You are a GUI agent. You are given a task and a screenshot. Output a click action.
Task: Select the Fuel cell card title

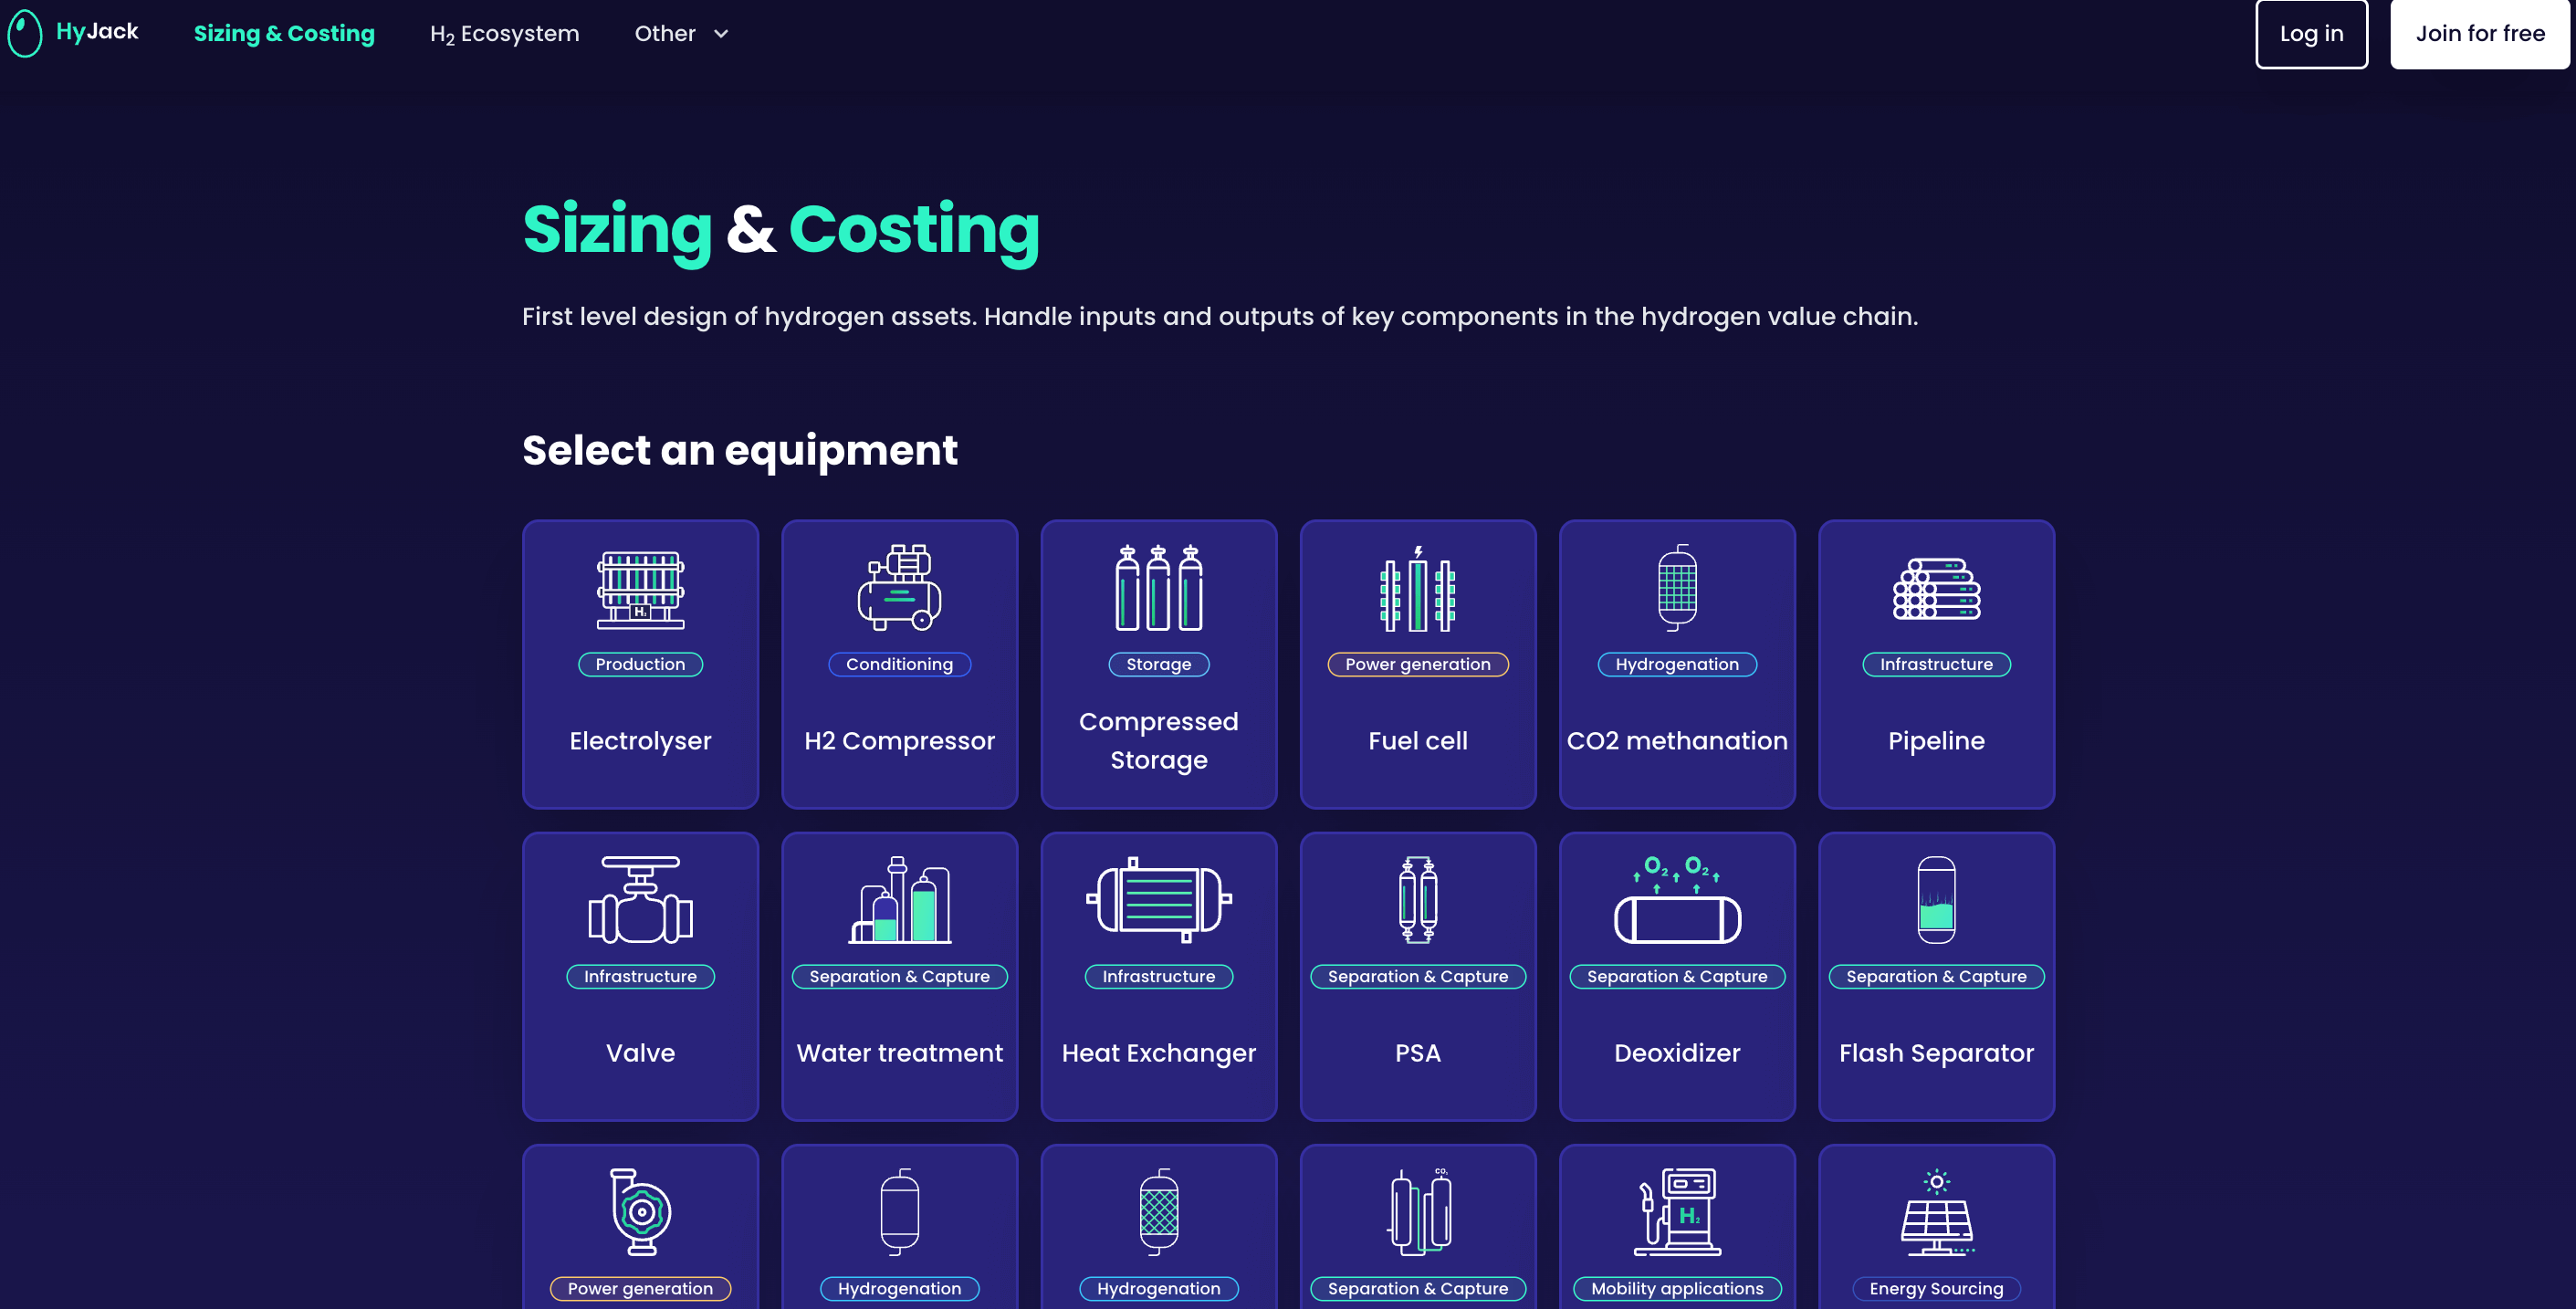tap(1417, 741)
